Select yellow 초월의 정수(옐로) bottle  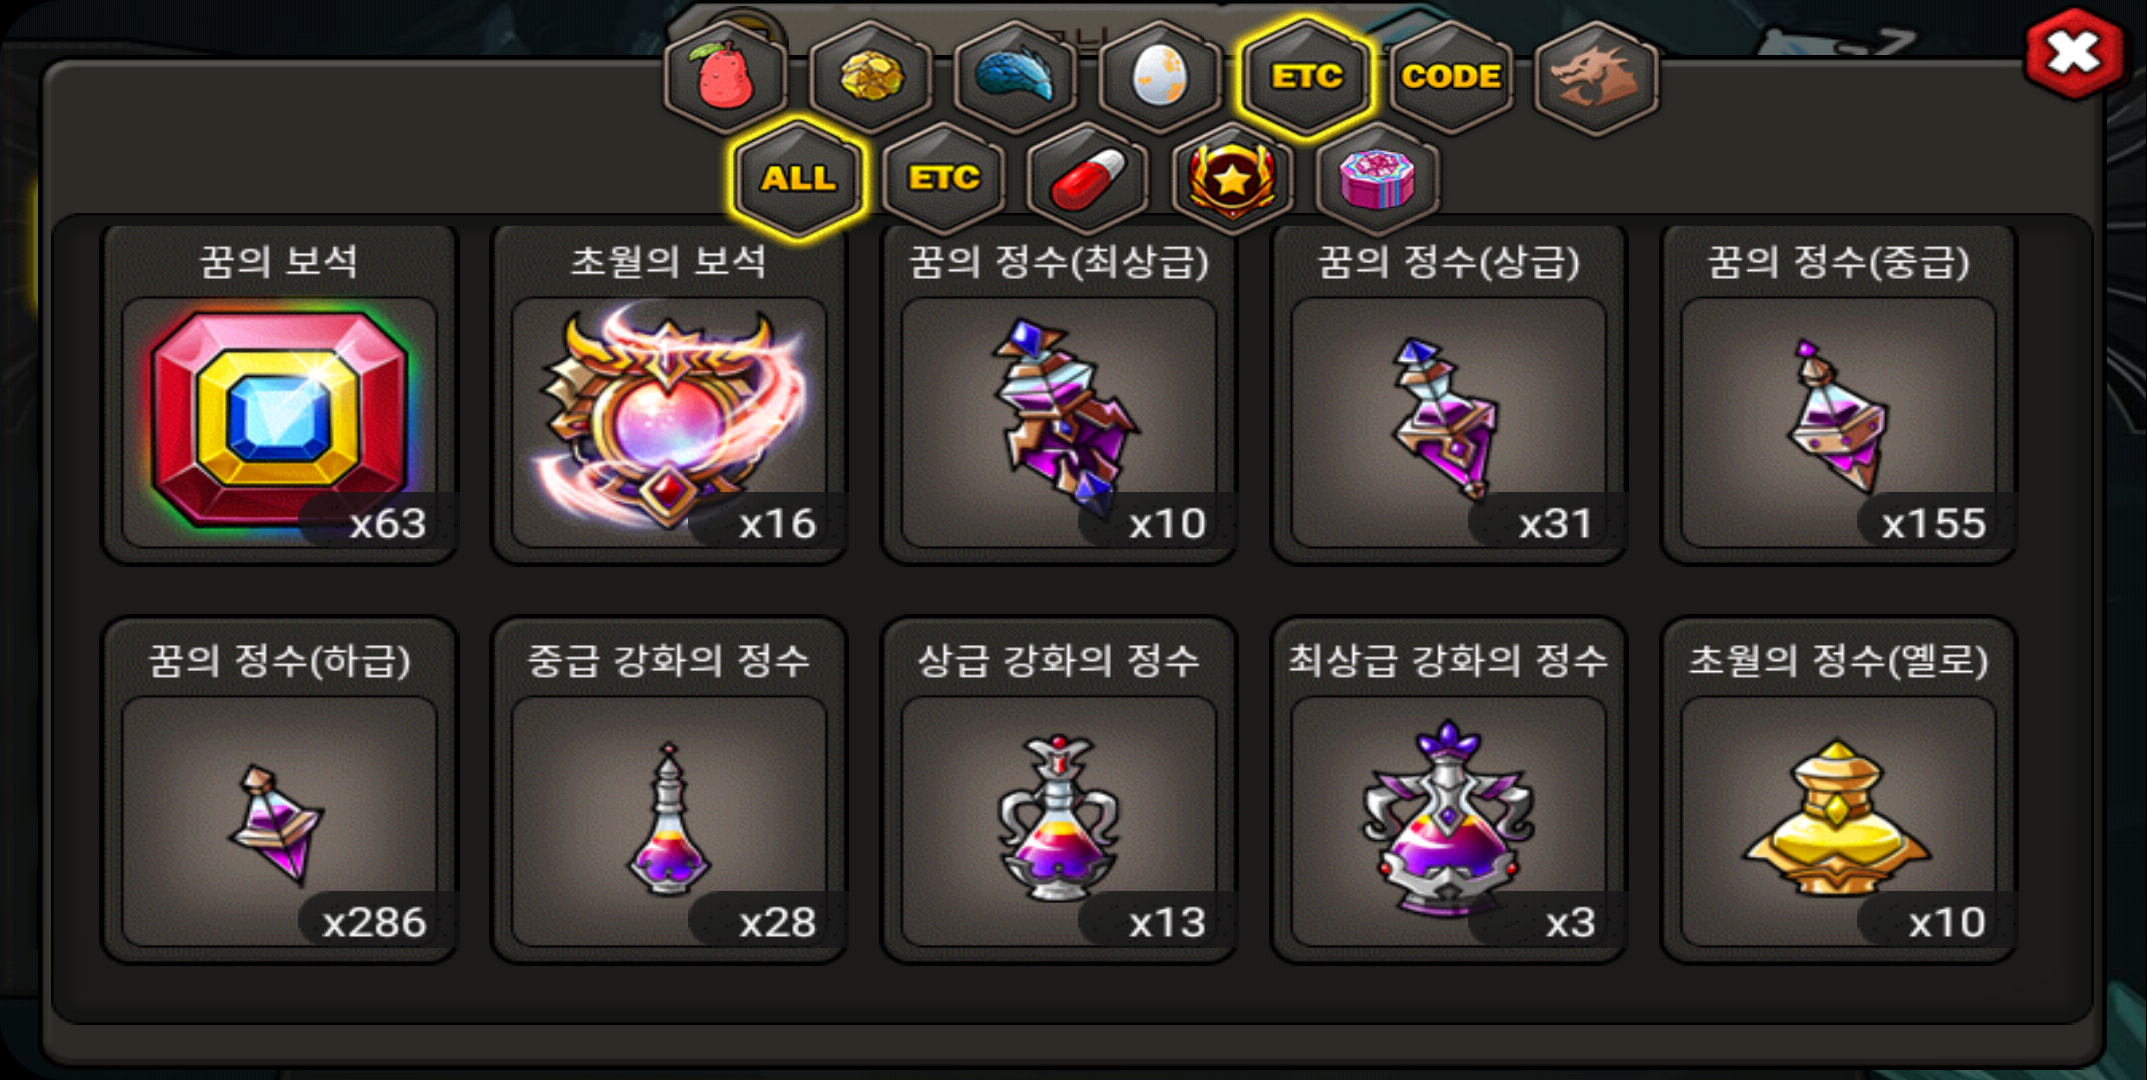1838,790
